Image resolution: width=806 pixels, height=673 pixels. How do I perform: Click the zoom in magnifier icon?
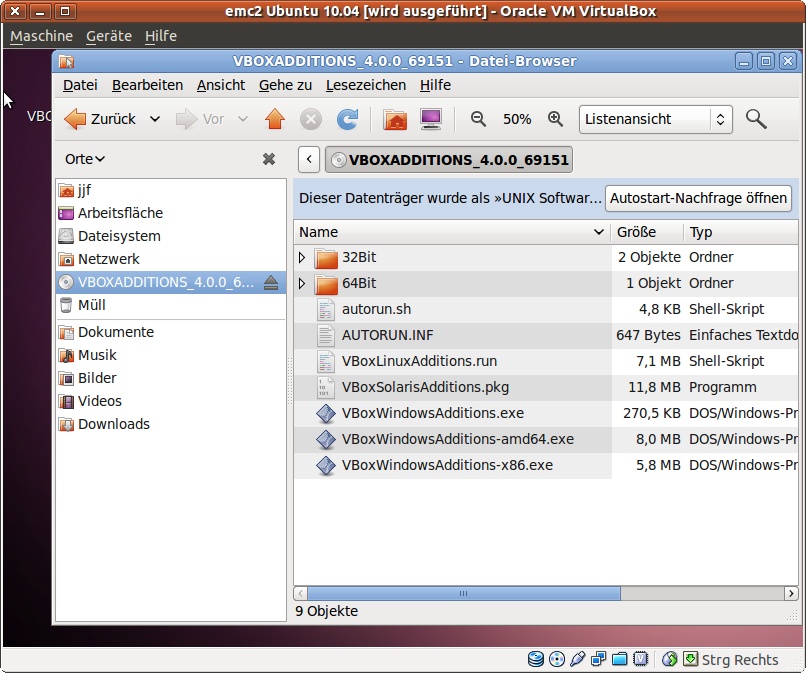[556, 119]
